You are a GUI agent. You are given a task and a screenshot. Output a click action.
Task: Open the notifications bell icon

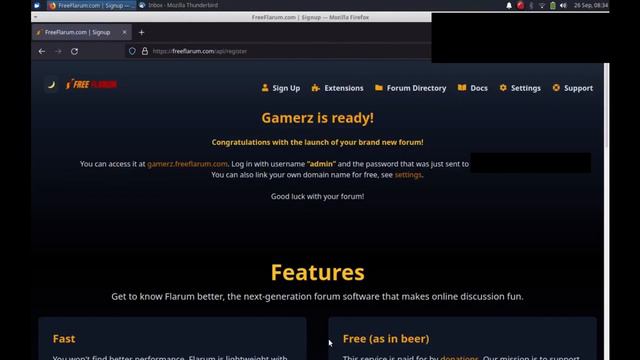click(509, 5)
